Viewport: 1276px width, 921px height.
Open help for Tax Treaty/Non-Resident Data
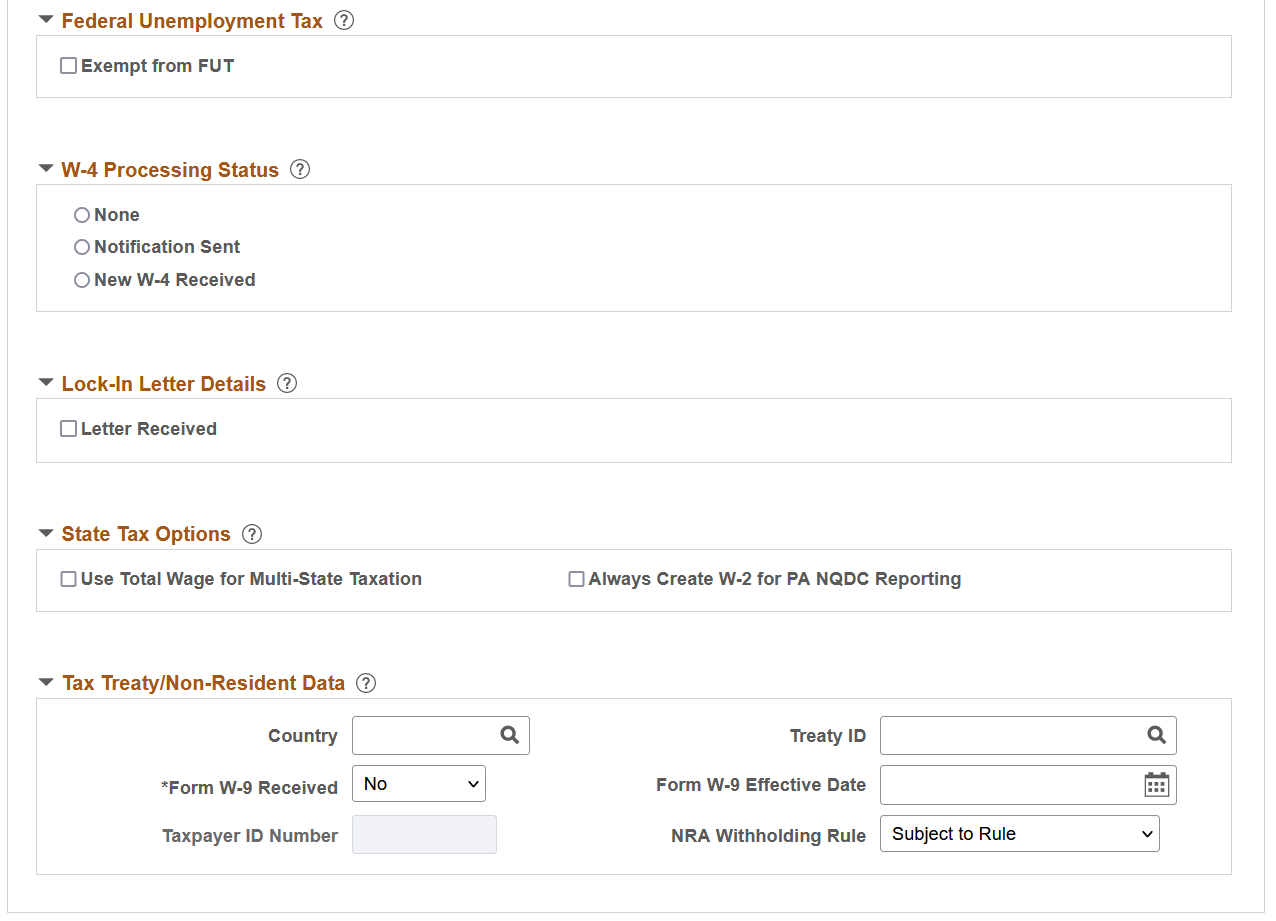click(365, 683)
